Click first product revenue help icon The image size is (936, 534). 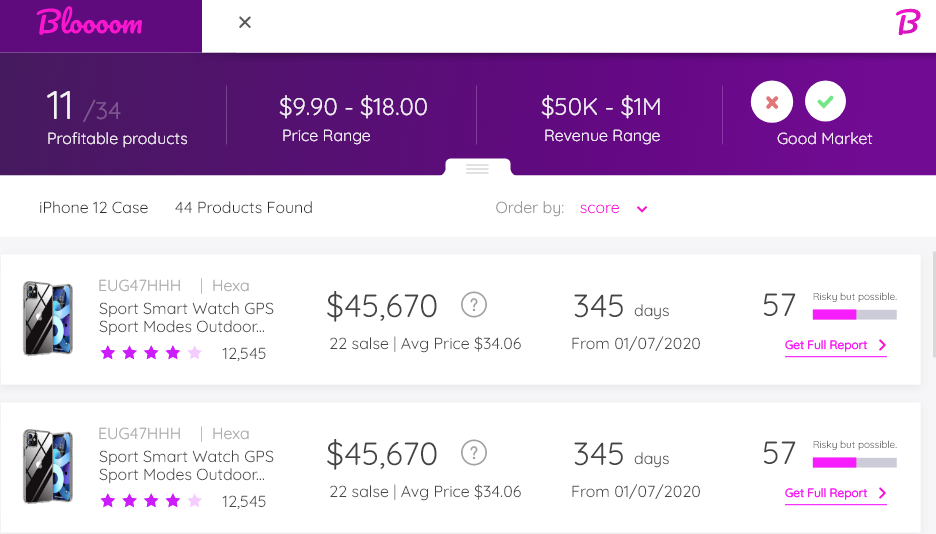(474, 304)
